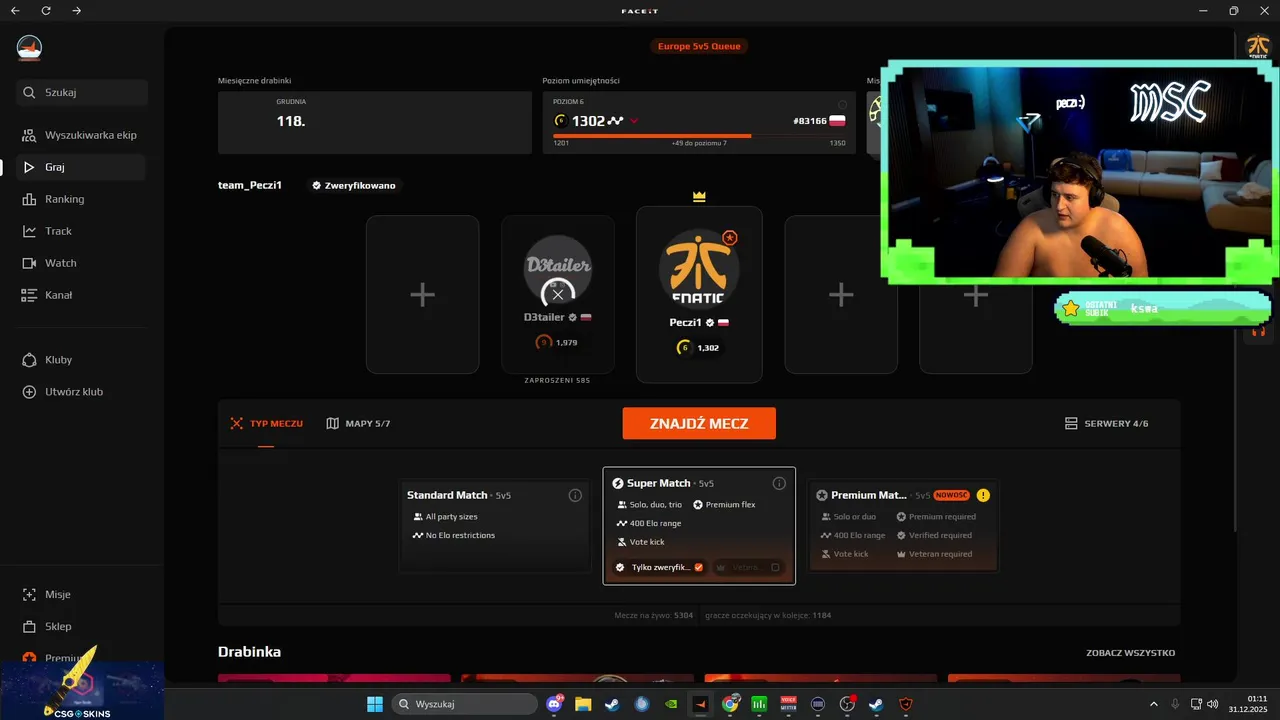1280x720 pixels.
Task: Show Standard Match info icon
Action: tap(575, 495)
